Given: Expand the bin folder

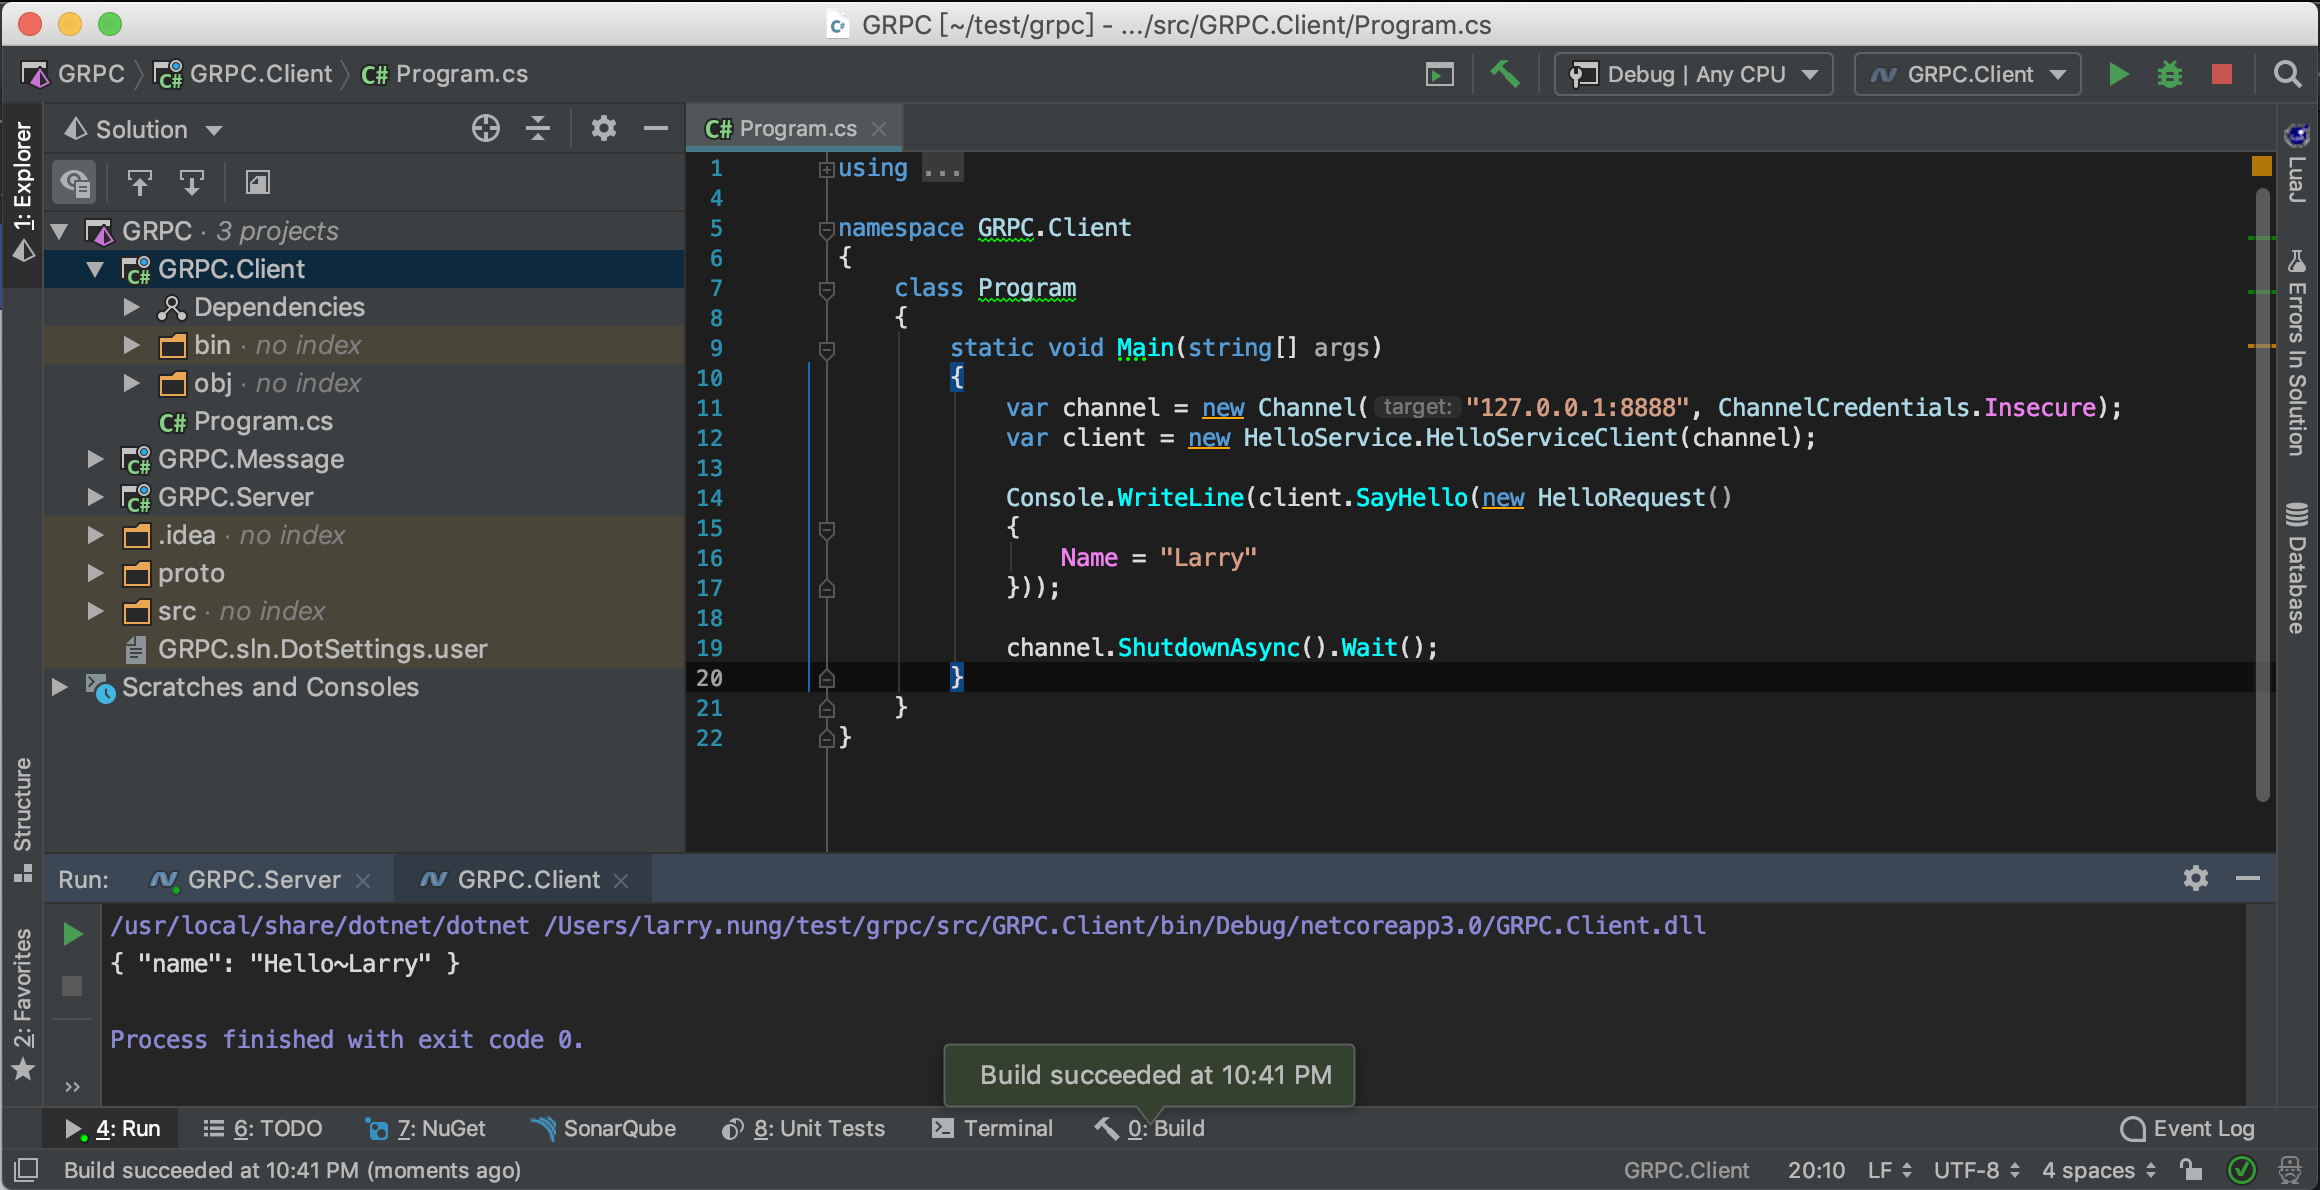Looking at the screenshot, I should click(132, 346).
